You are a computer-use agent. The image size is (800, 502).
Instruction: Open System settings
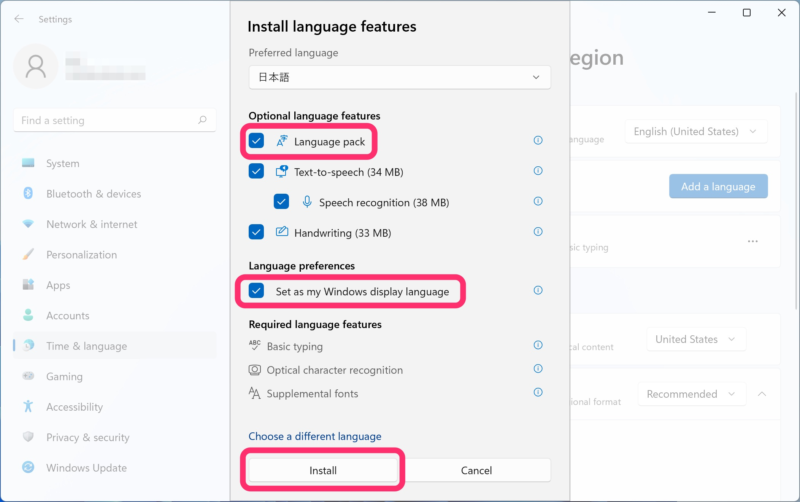click(x=115, y=163)
